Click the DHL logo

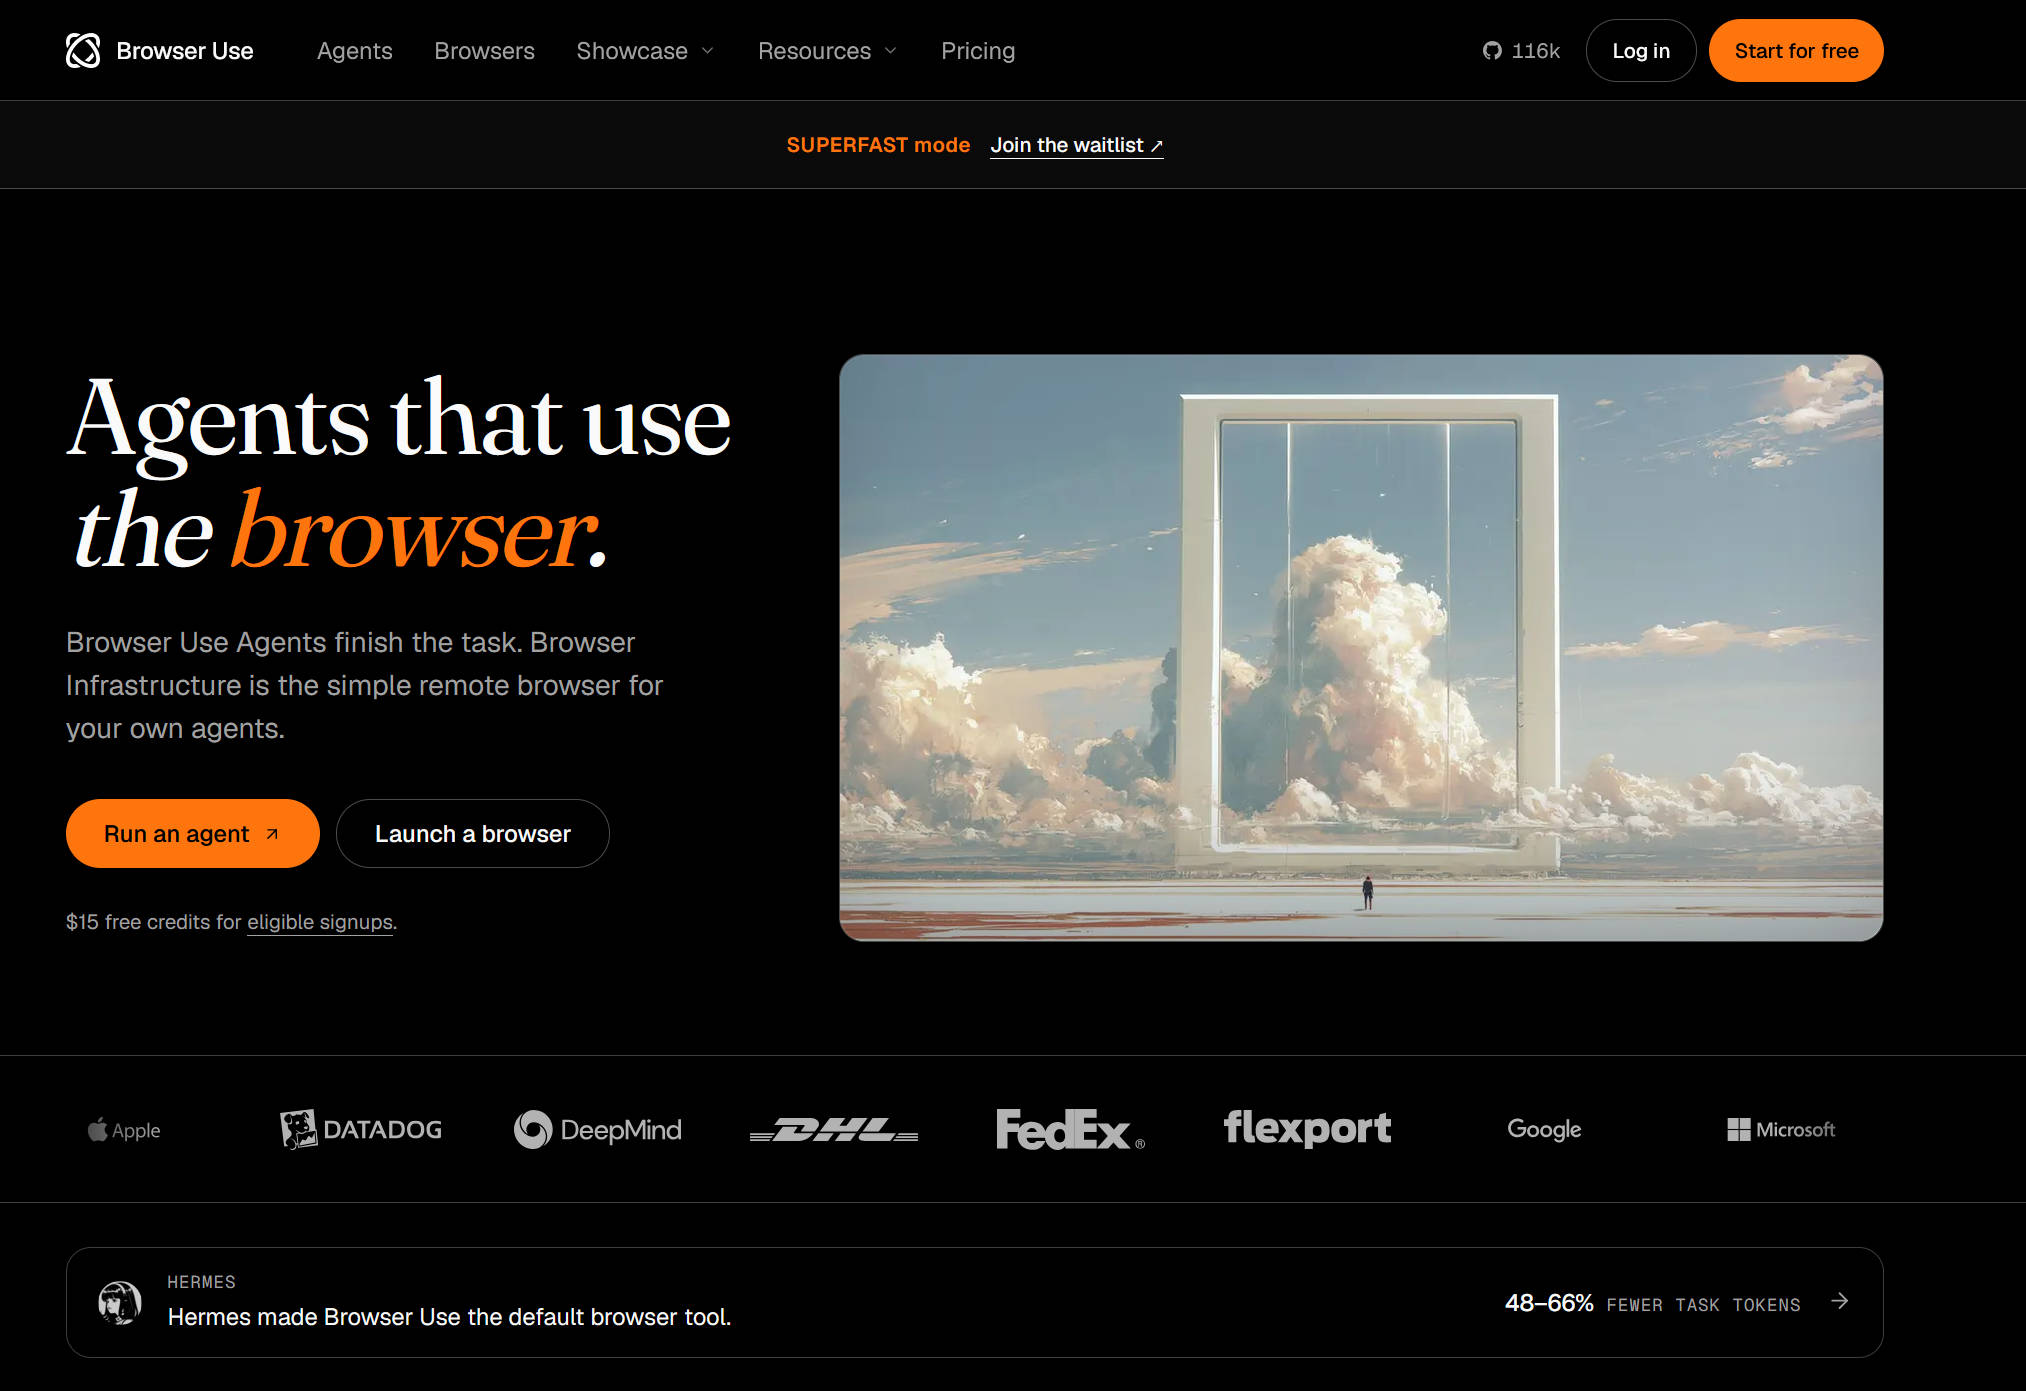click(834, 1130)
